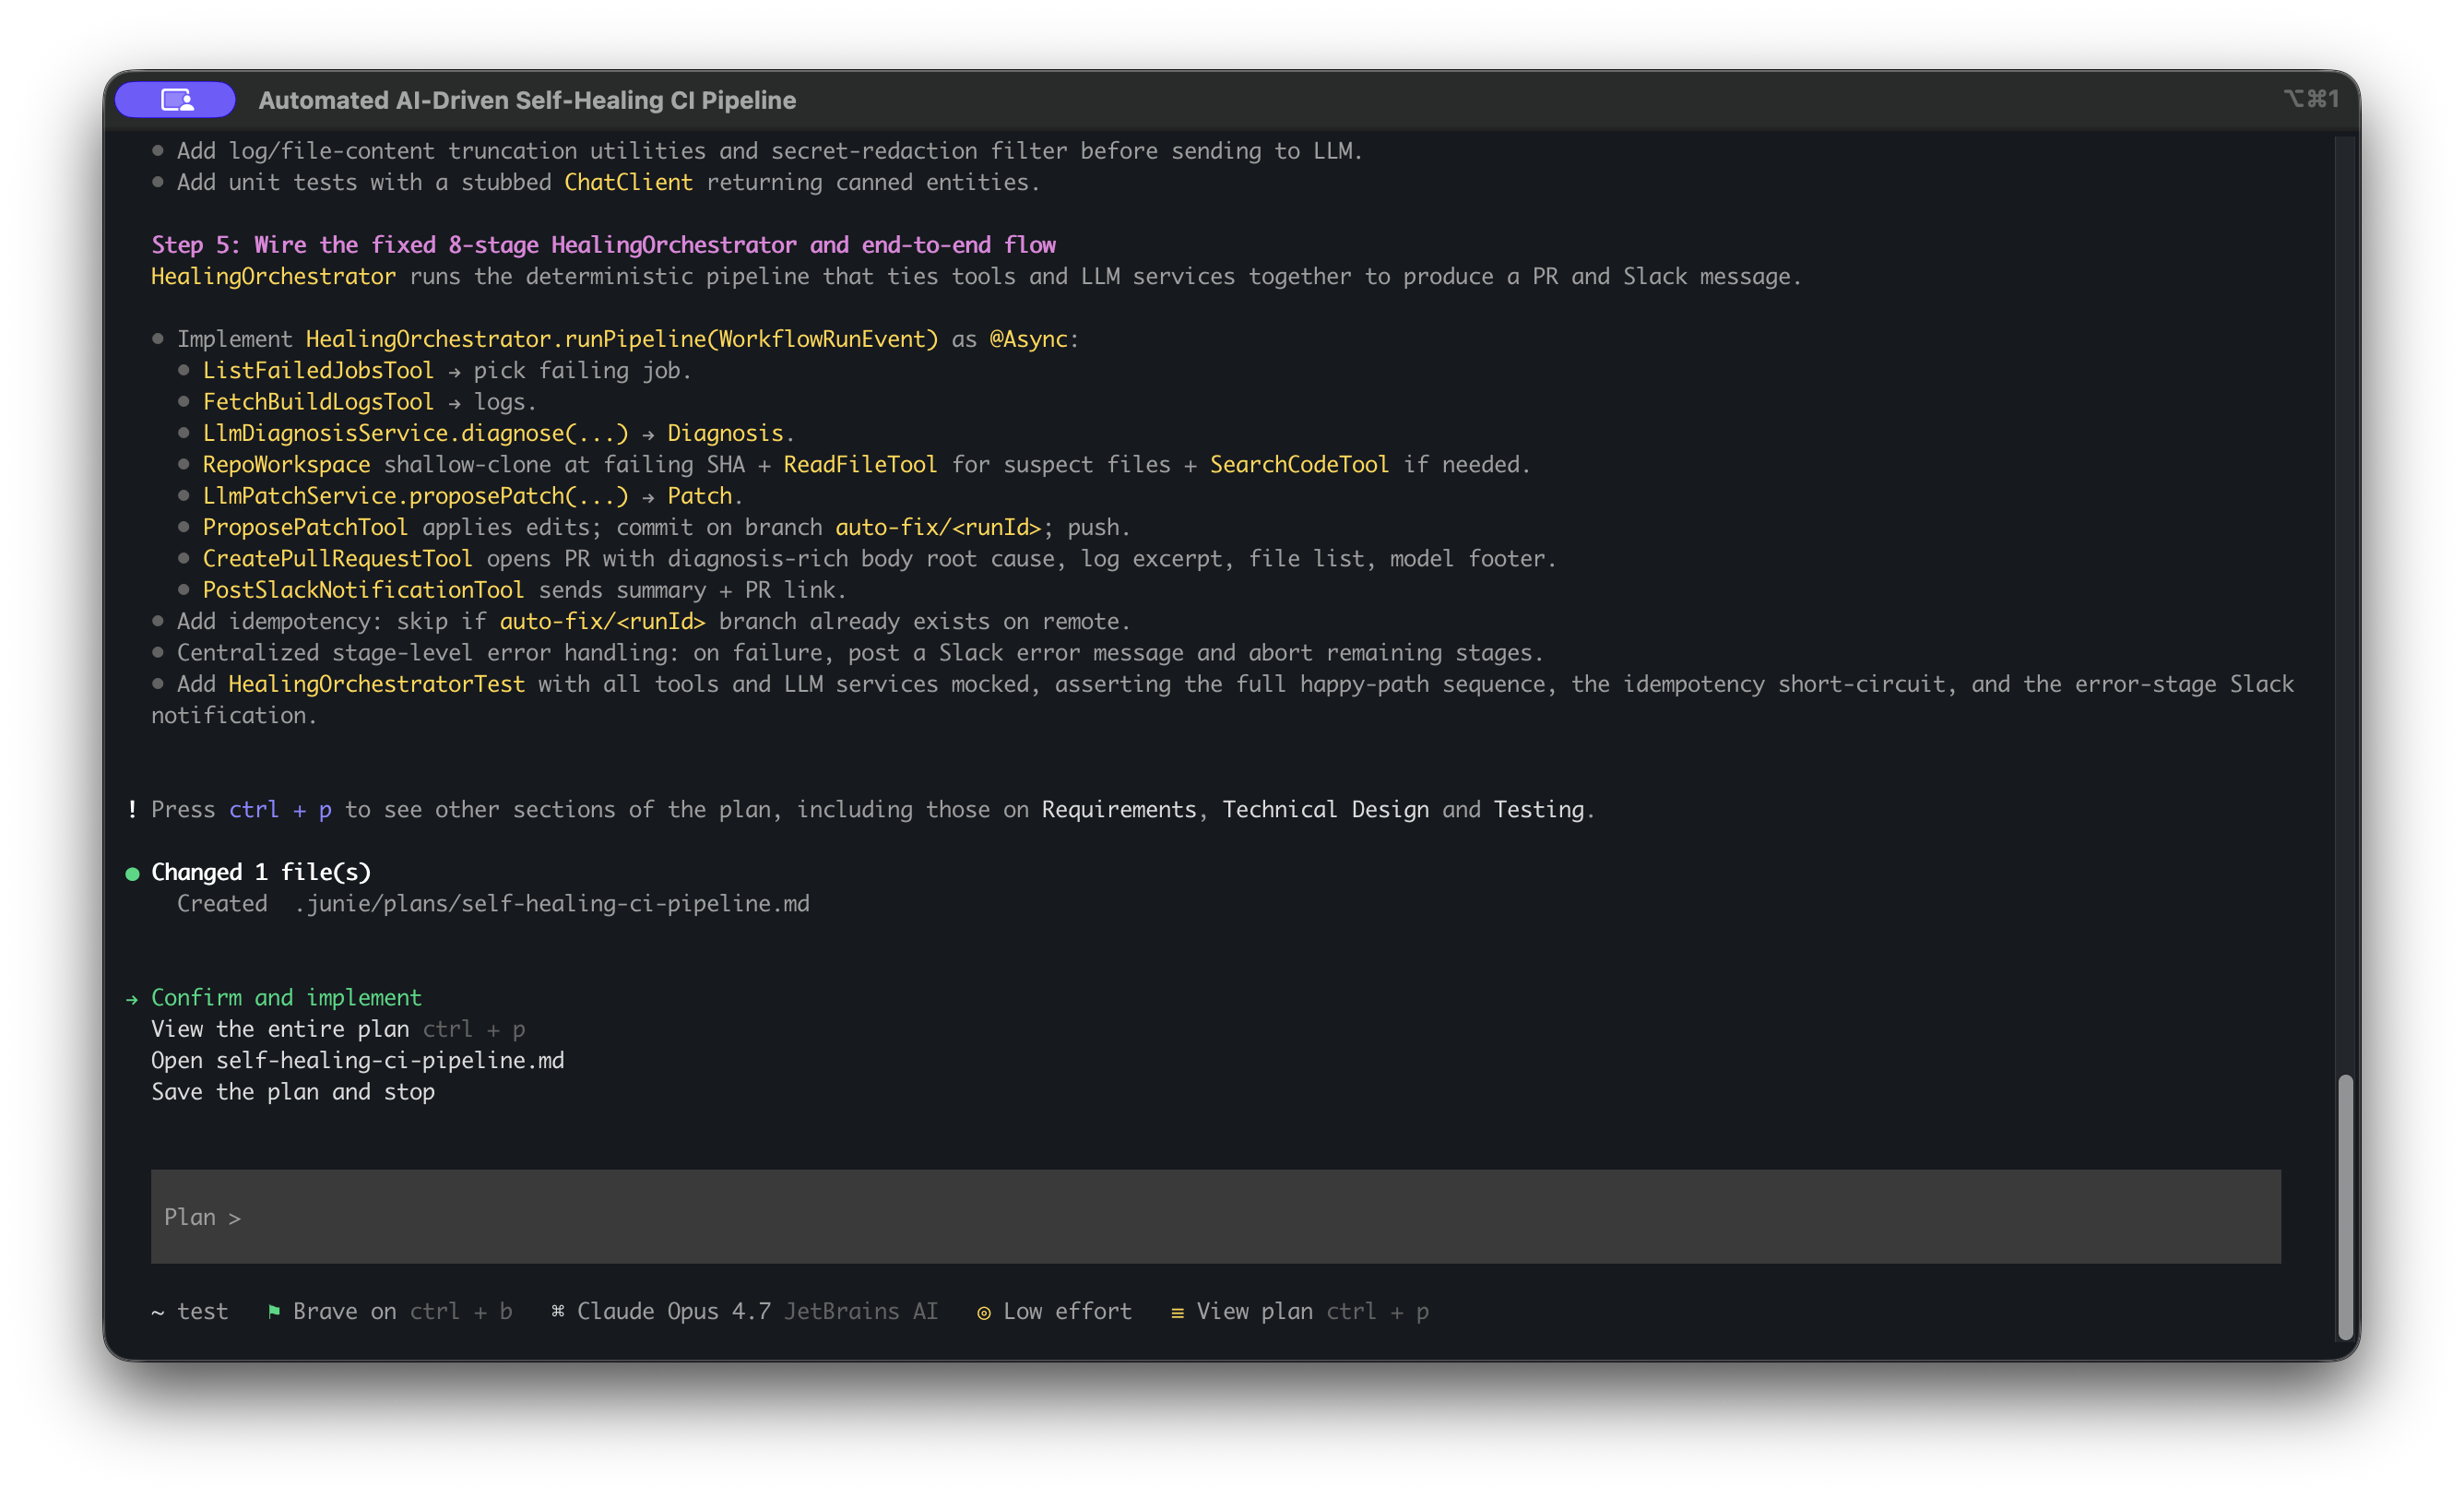
Task: Click the green dot beside Changed files
Action: point(132,874)
